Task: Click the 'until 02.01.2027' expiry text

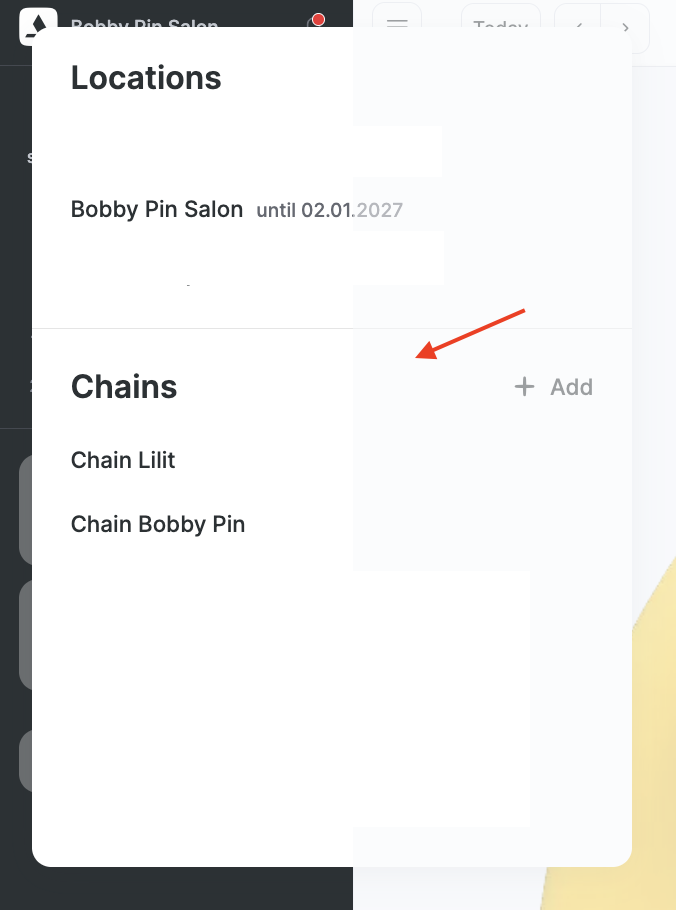Action: point(329,211)
